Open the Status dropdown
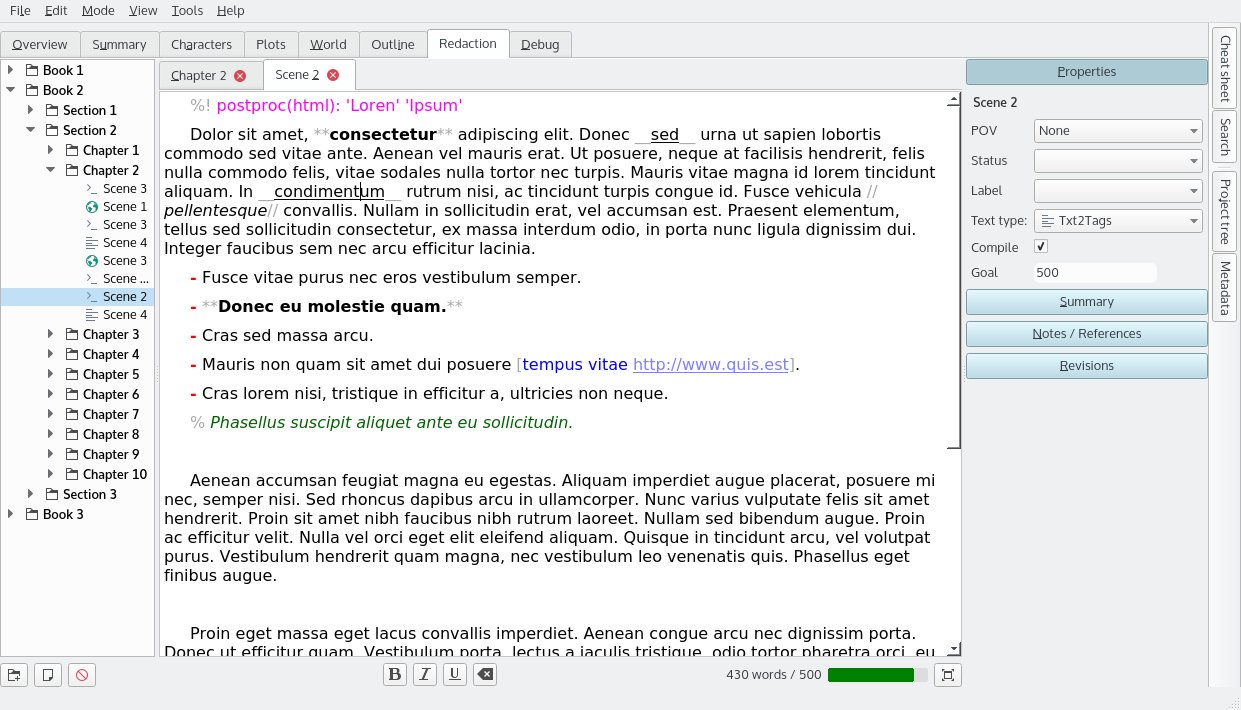 pos(1118,161)
